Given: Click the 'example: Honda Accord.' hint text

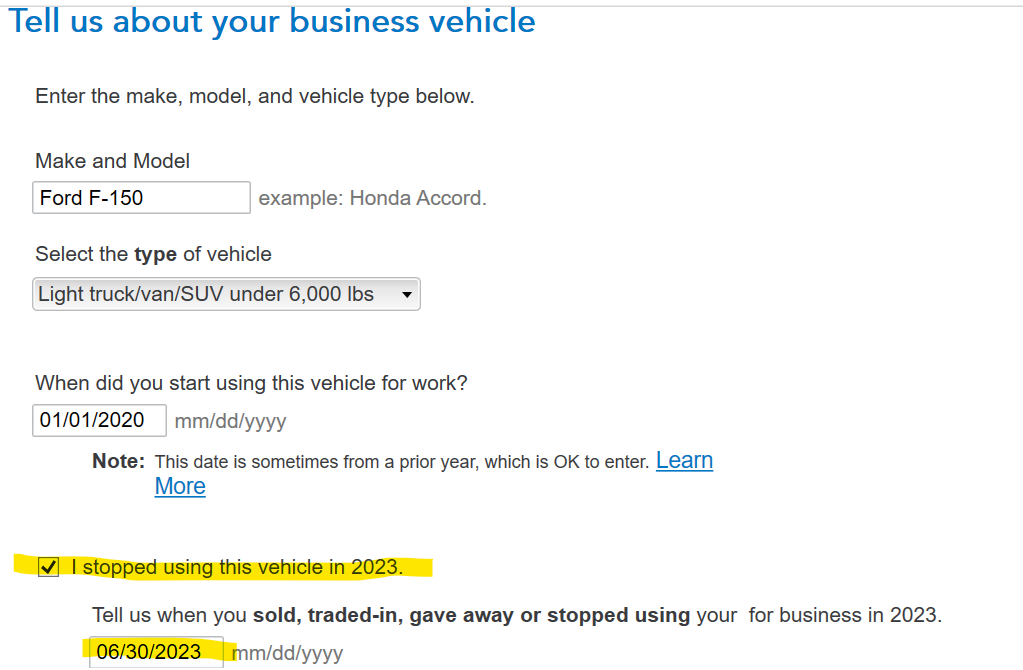Looking at the screenshot, I should [372, 198].
